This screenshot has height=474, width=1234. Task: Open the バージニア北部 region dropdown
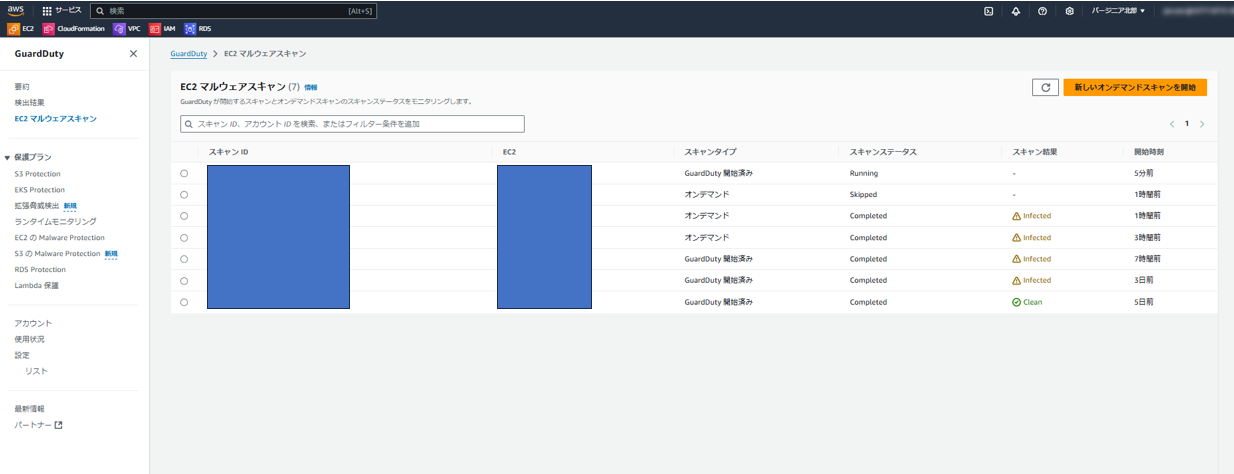[x=1119, y=10]
